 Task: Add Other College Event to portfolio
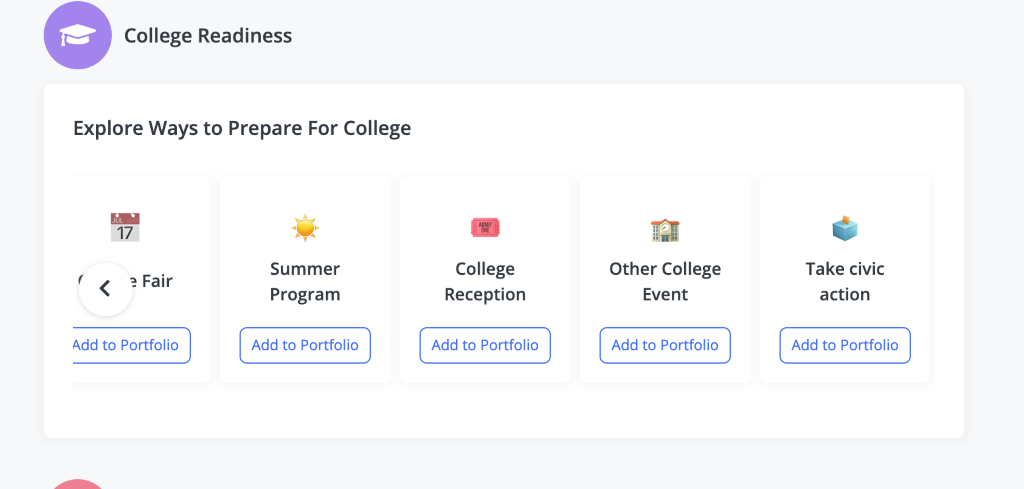click(665, 345)
